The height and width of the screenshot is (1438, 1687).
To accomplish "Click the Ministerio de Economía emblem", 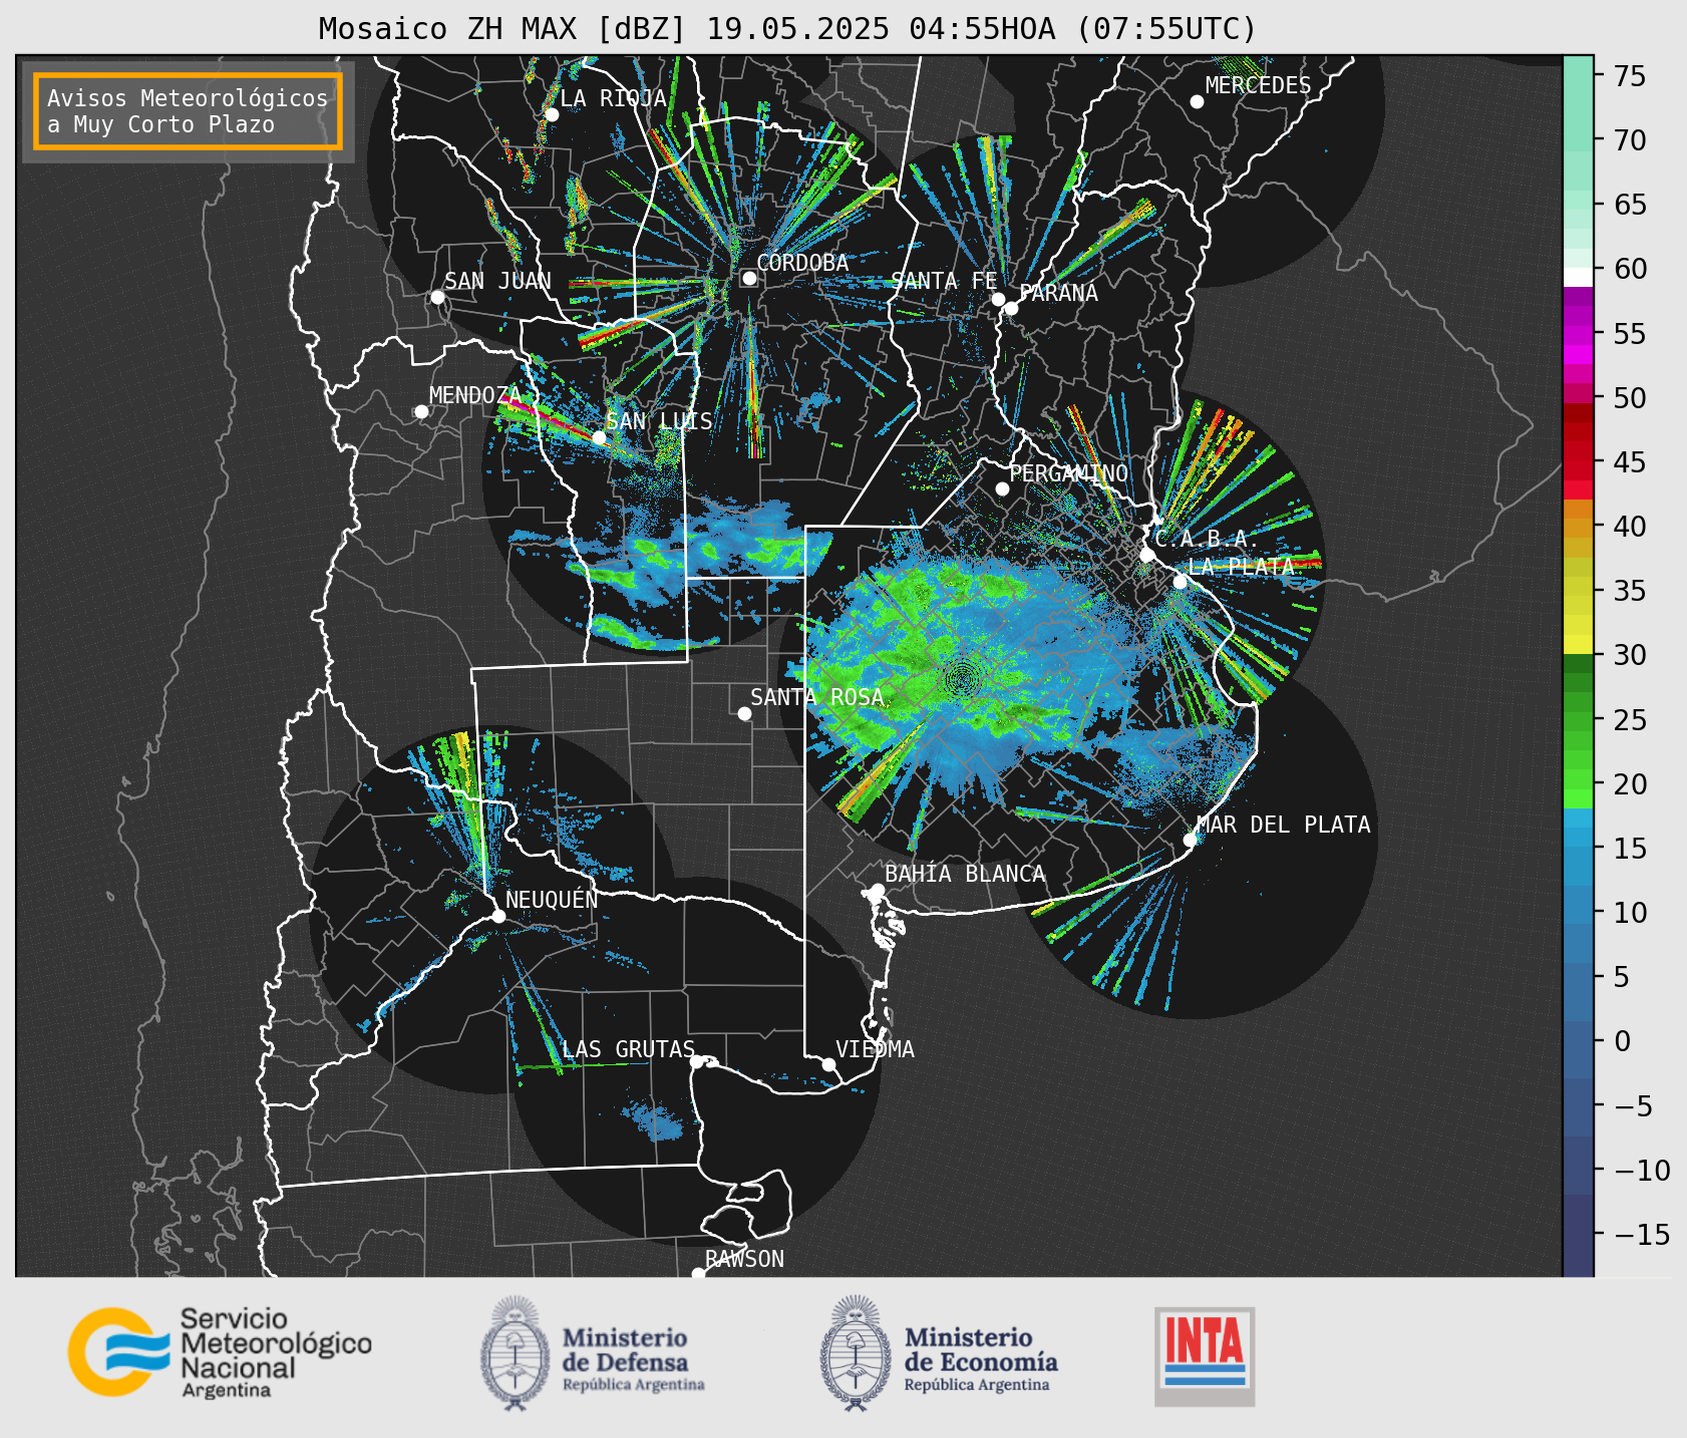I will [x=855, y=1353].
